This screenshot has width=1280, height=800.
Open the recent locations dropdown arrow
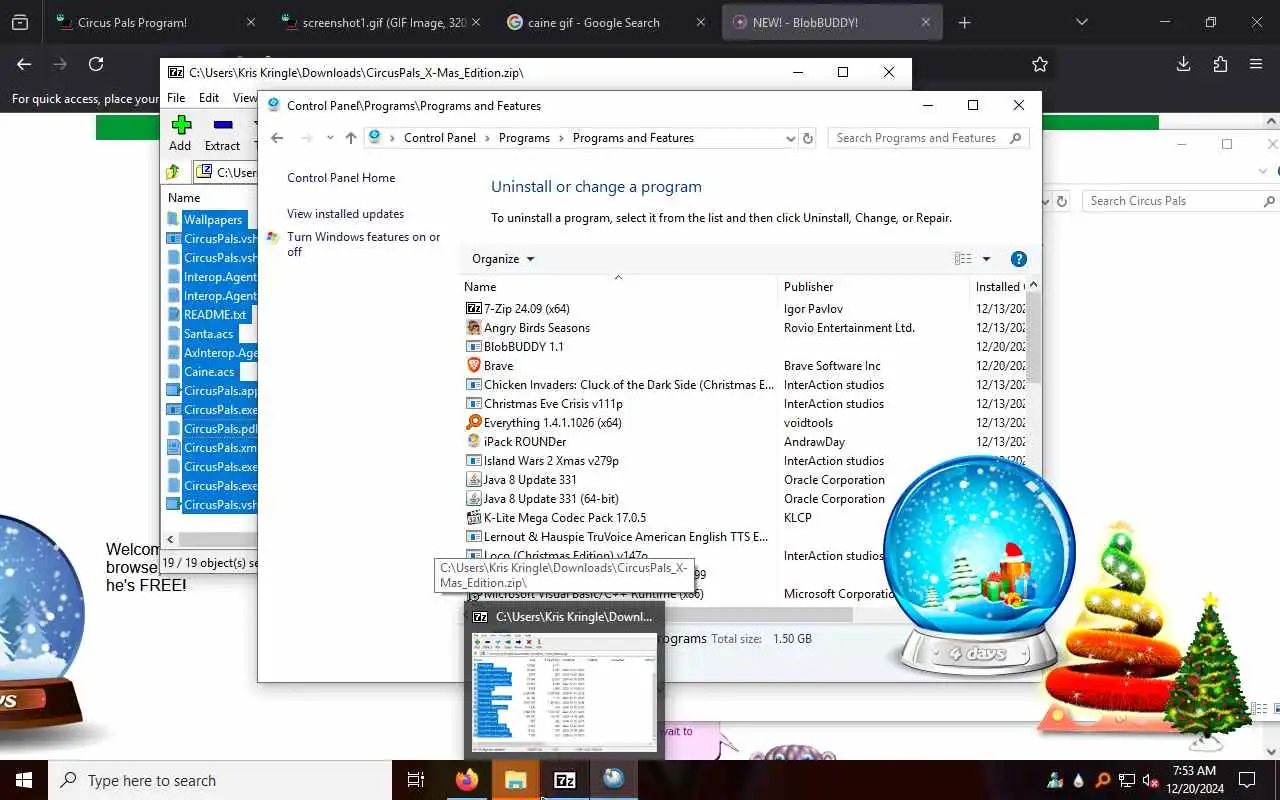pos(330,138)
